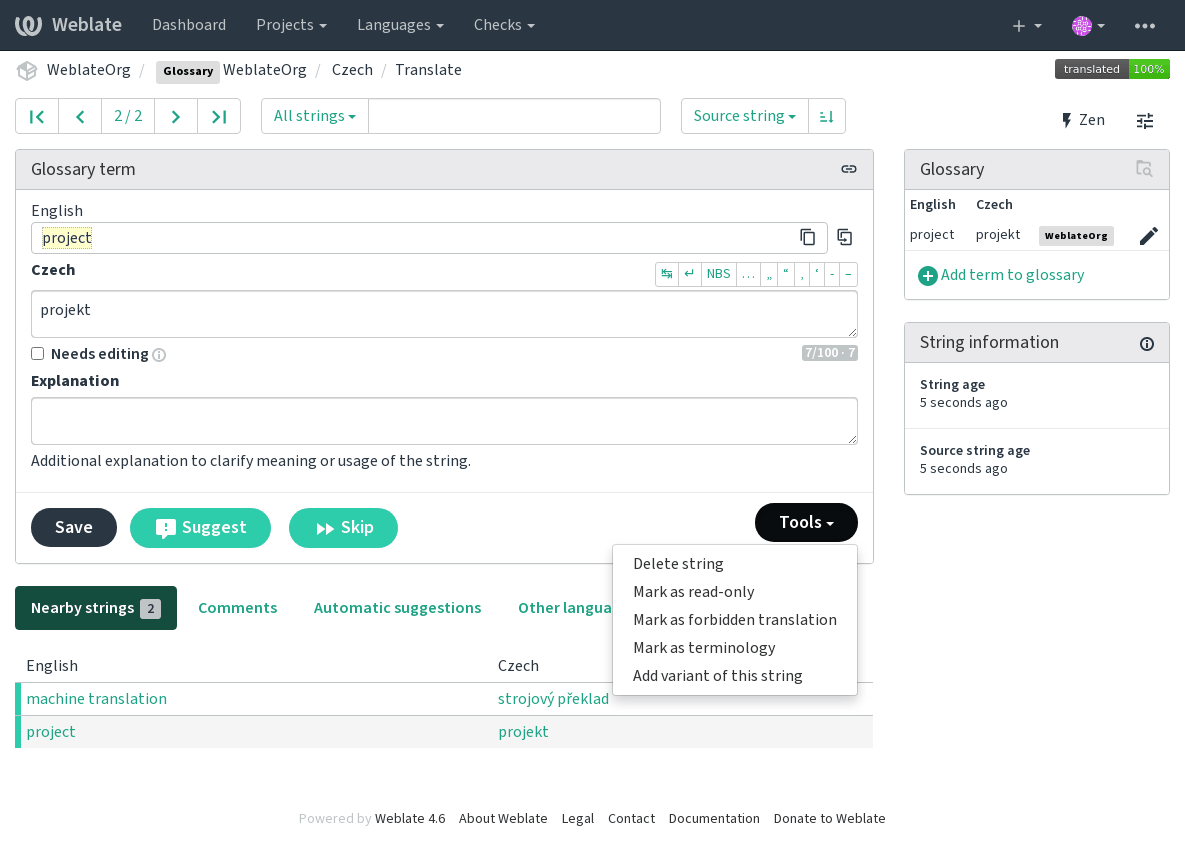Image resolution: width=1185 pixels, height=856 pixels.
Task: Clone source into translation field
Action: [x=845, y=237]
